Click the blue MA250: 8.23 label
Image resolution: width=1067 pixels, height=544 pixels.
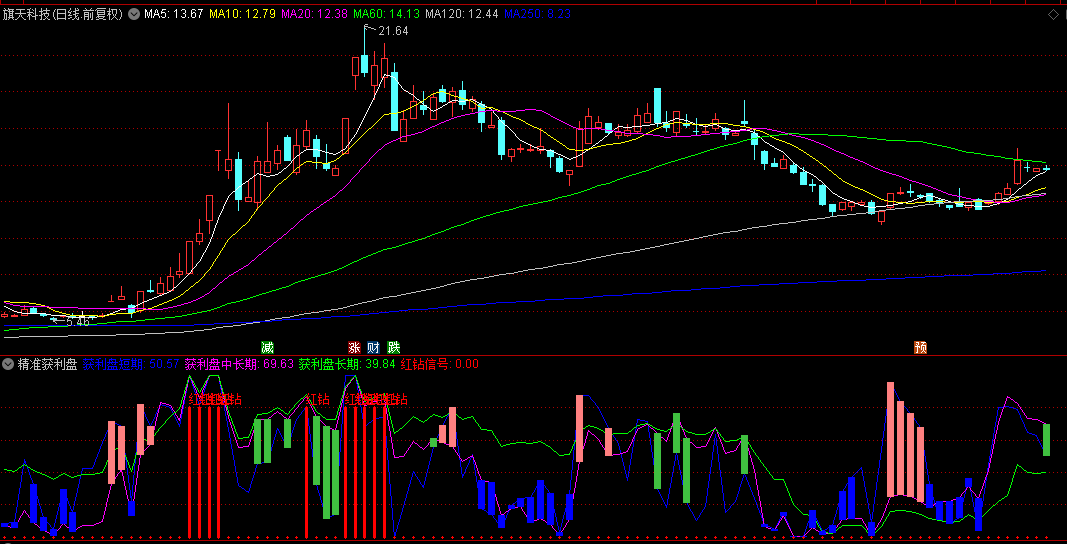(538, 14)
